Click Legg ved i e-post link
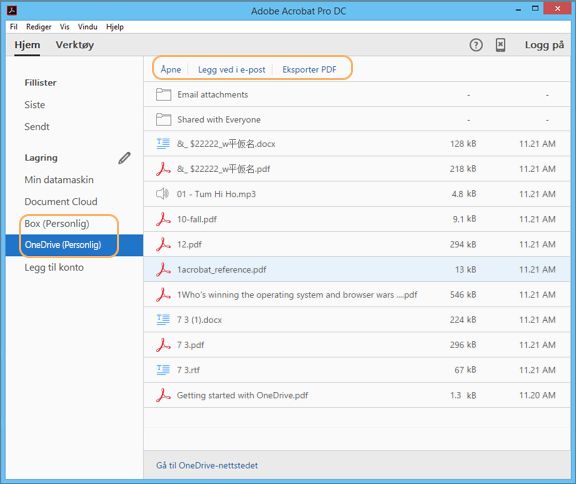The height and width of the screenshot is (484, 576). tap(231, 69)
